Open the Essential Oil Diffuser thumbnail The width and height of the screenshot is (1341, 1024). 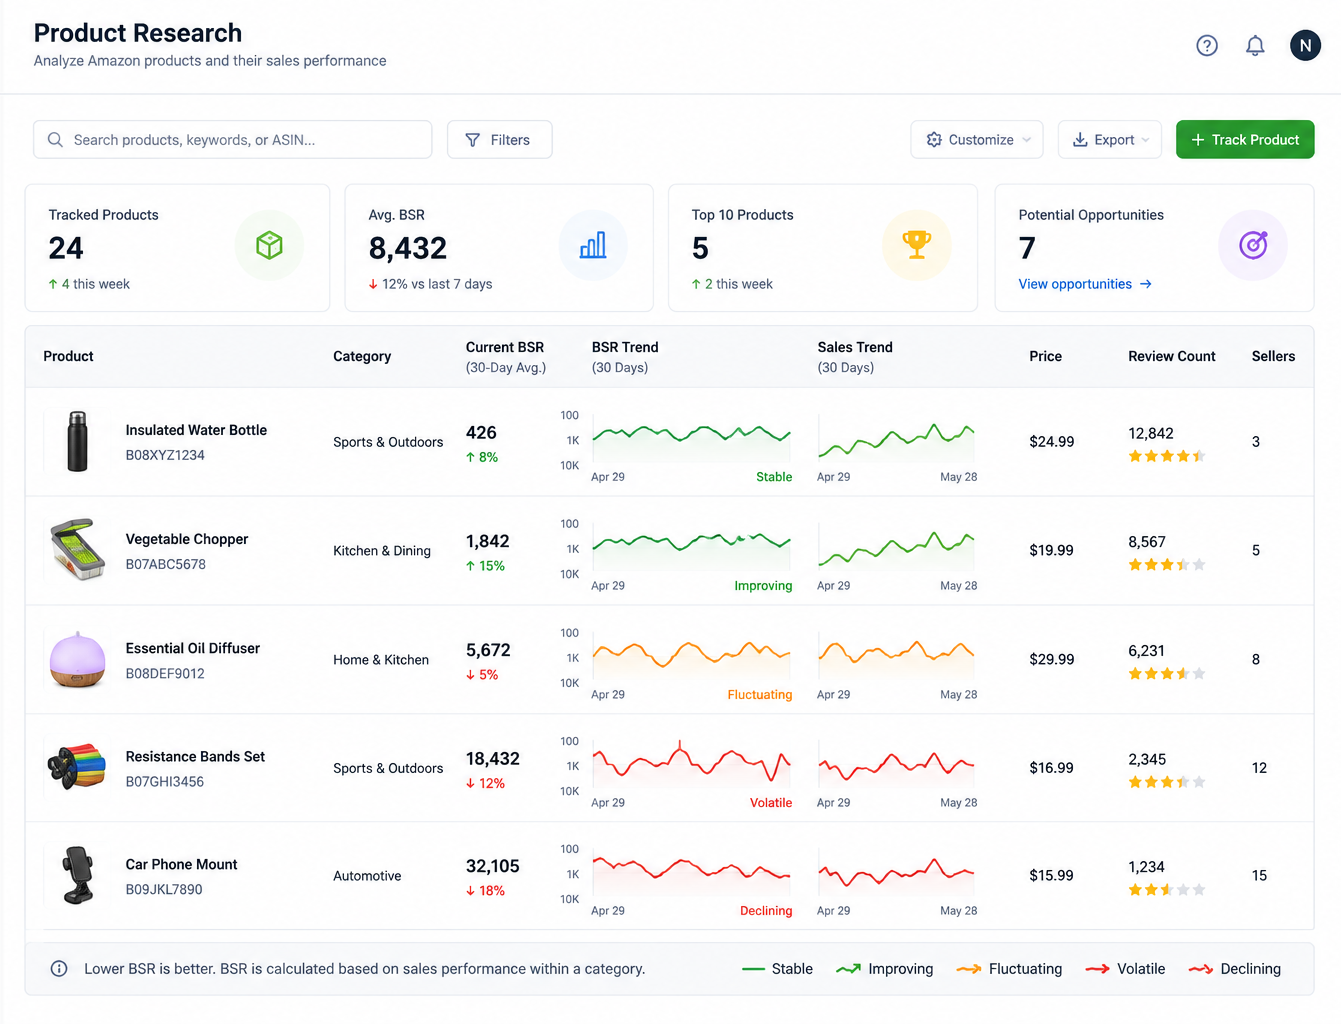click(77, 659)
